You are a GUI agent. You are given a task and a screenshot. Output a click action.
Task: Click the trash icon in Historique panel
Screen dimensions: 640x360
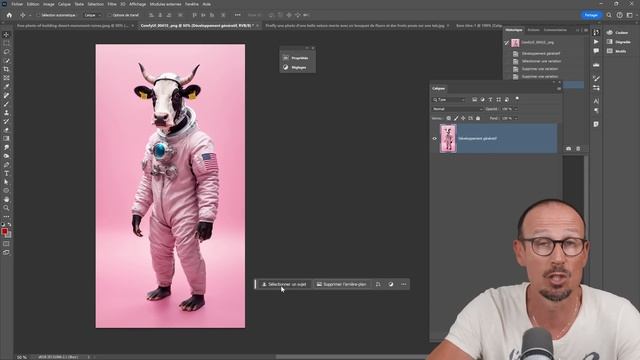pyautogui.click(x=578, y=149)
